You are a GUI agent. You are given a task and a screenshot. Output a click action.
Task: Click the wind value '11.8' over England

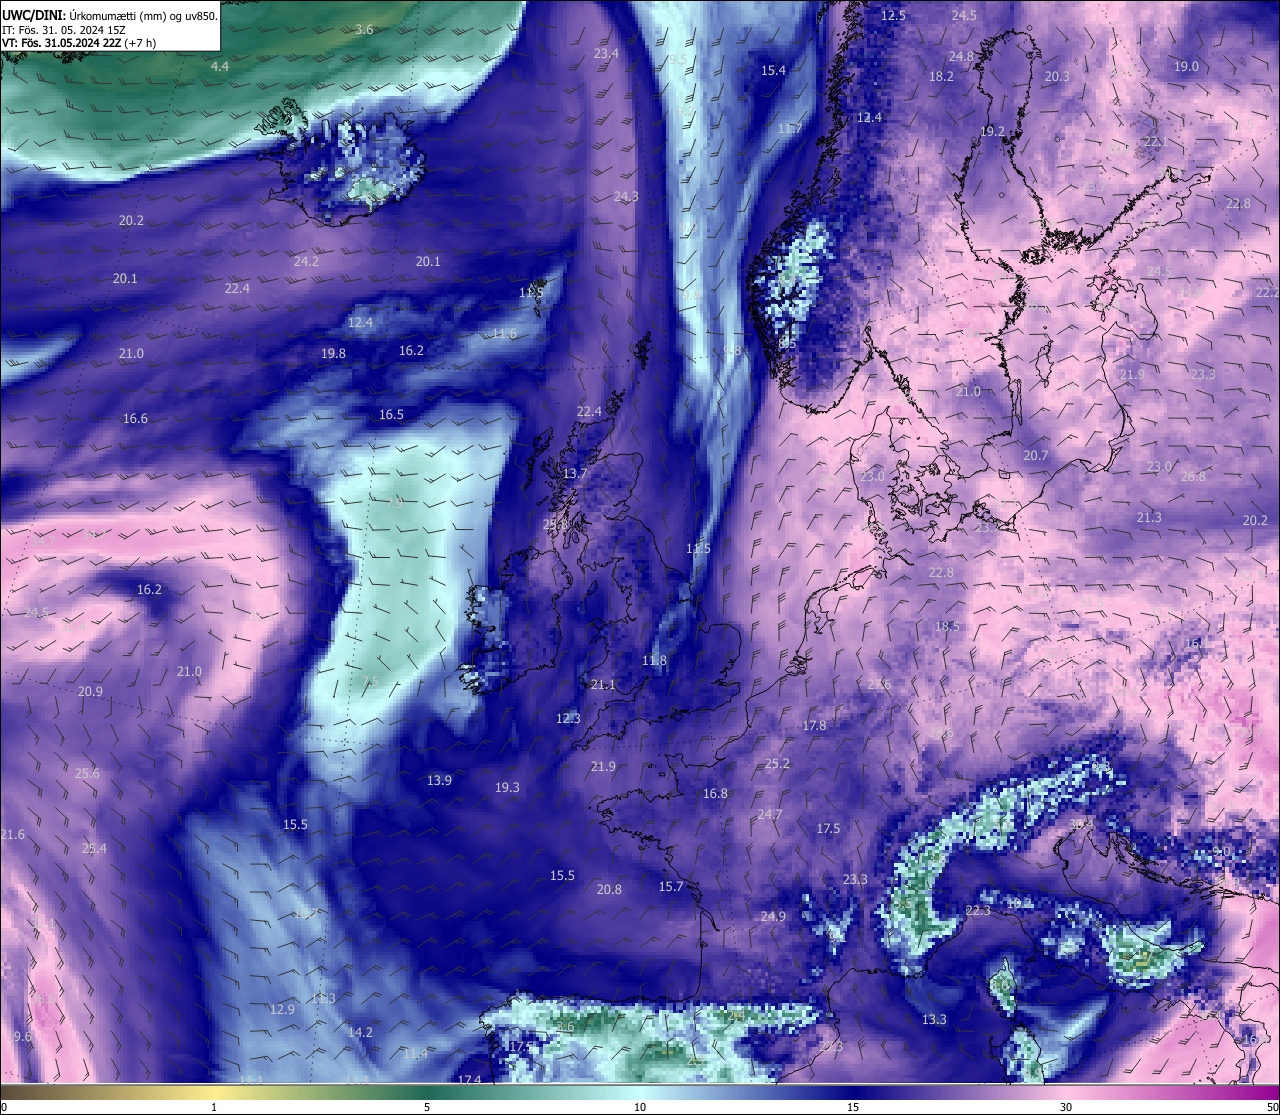point(654,661)
